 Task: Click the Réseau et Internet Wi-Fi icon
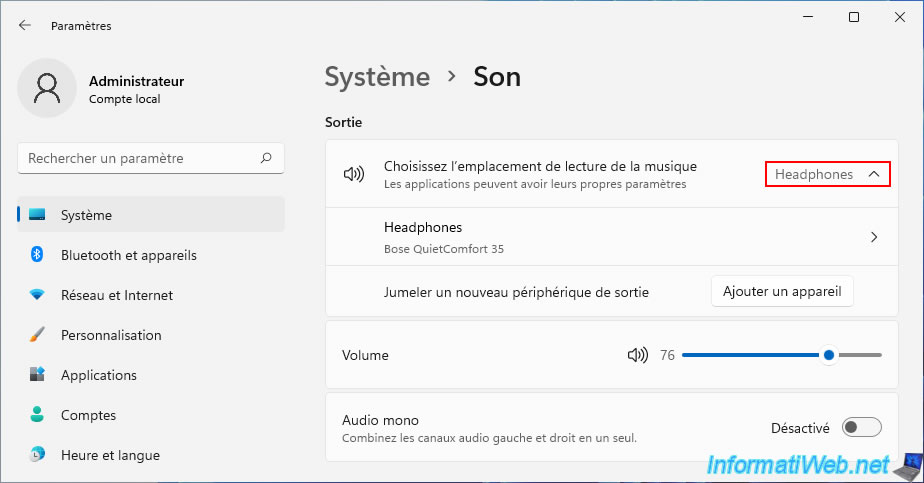point(37,295)
